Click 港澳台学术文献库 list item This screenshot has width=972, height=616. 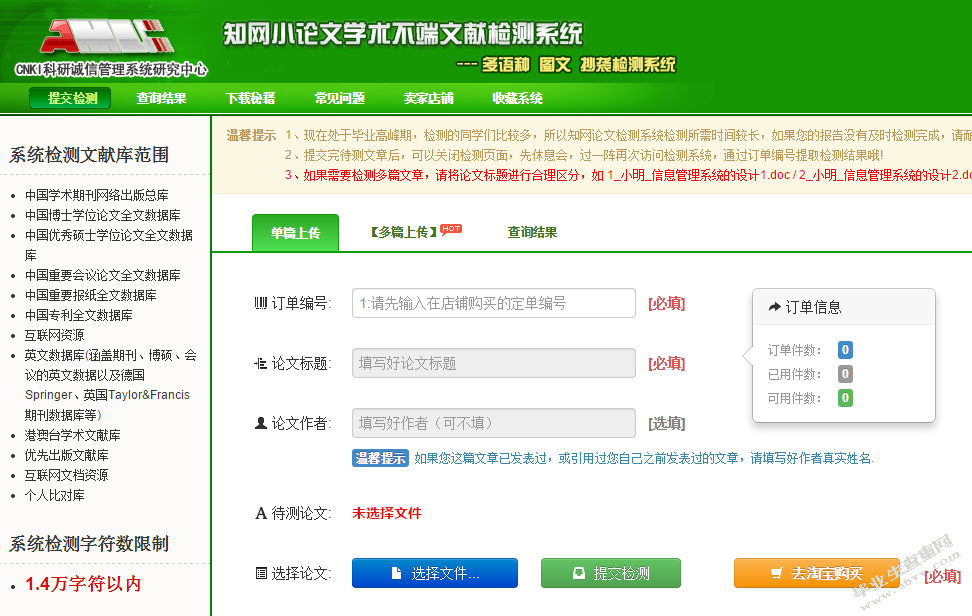pyautogui.click(x=73, y=435)
